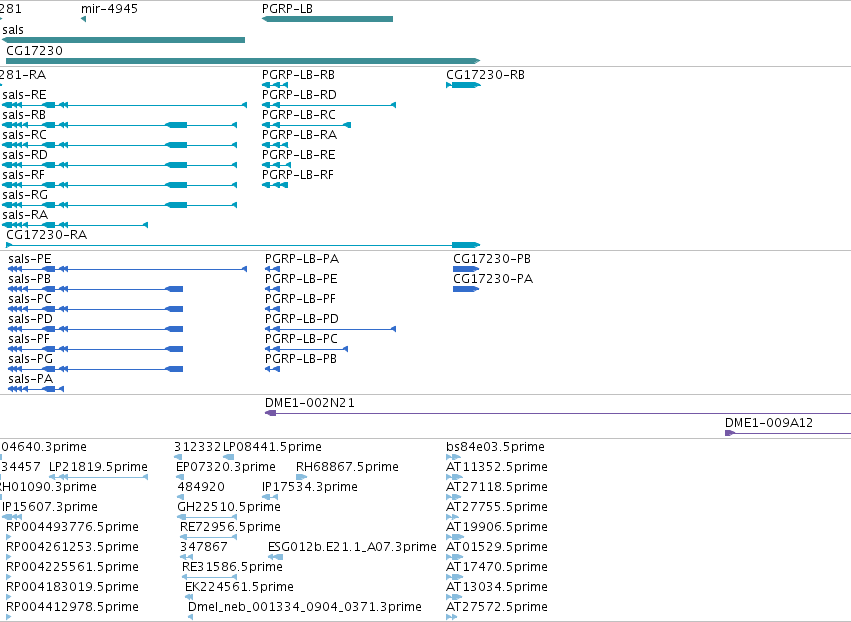Select the sals-PD protein label
The image size is (851, 622).
tap(30, 319)
